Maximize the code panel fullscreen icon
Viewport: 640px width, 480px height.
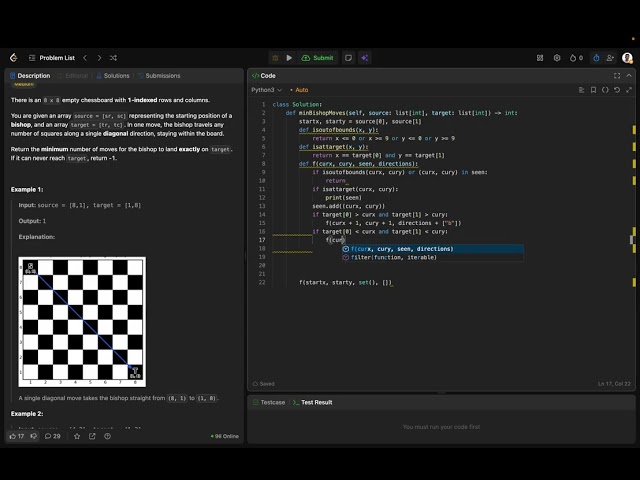tap(617, 76)
